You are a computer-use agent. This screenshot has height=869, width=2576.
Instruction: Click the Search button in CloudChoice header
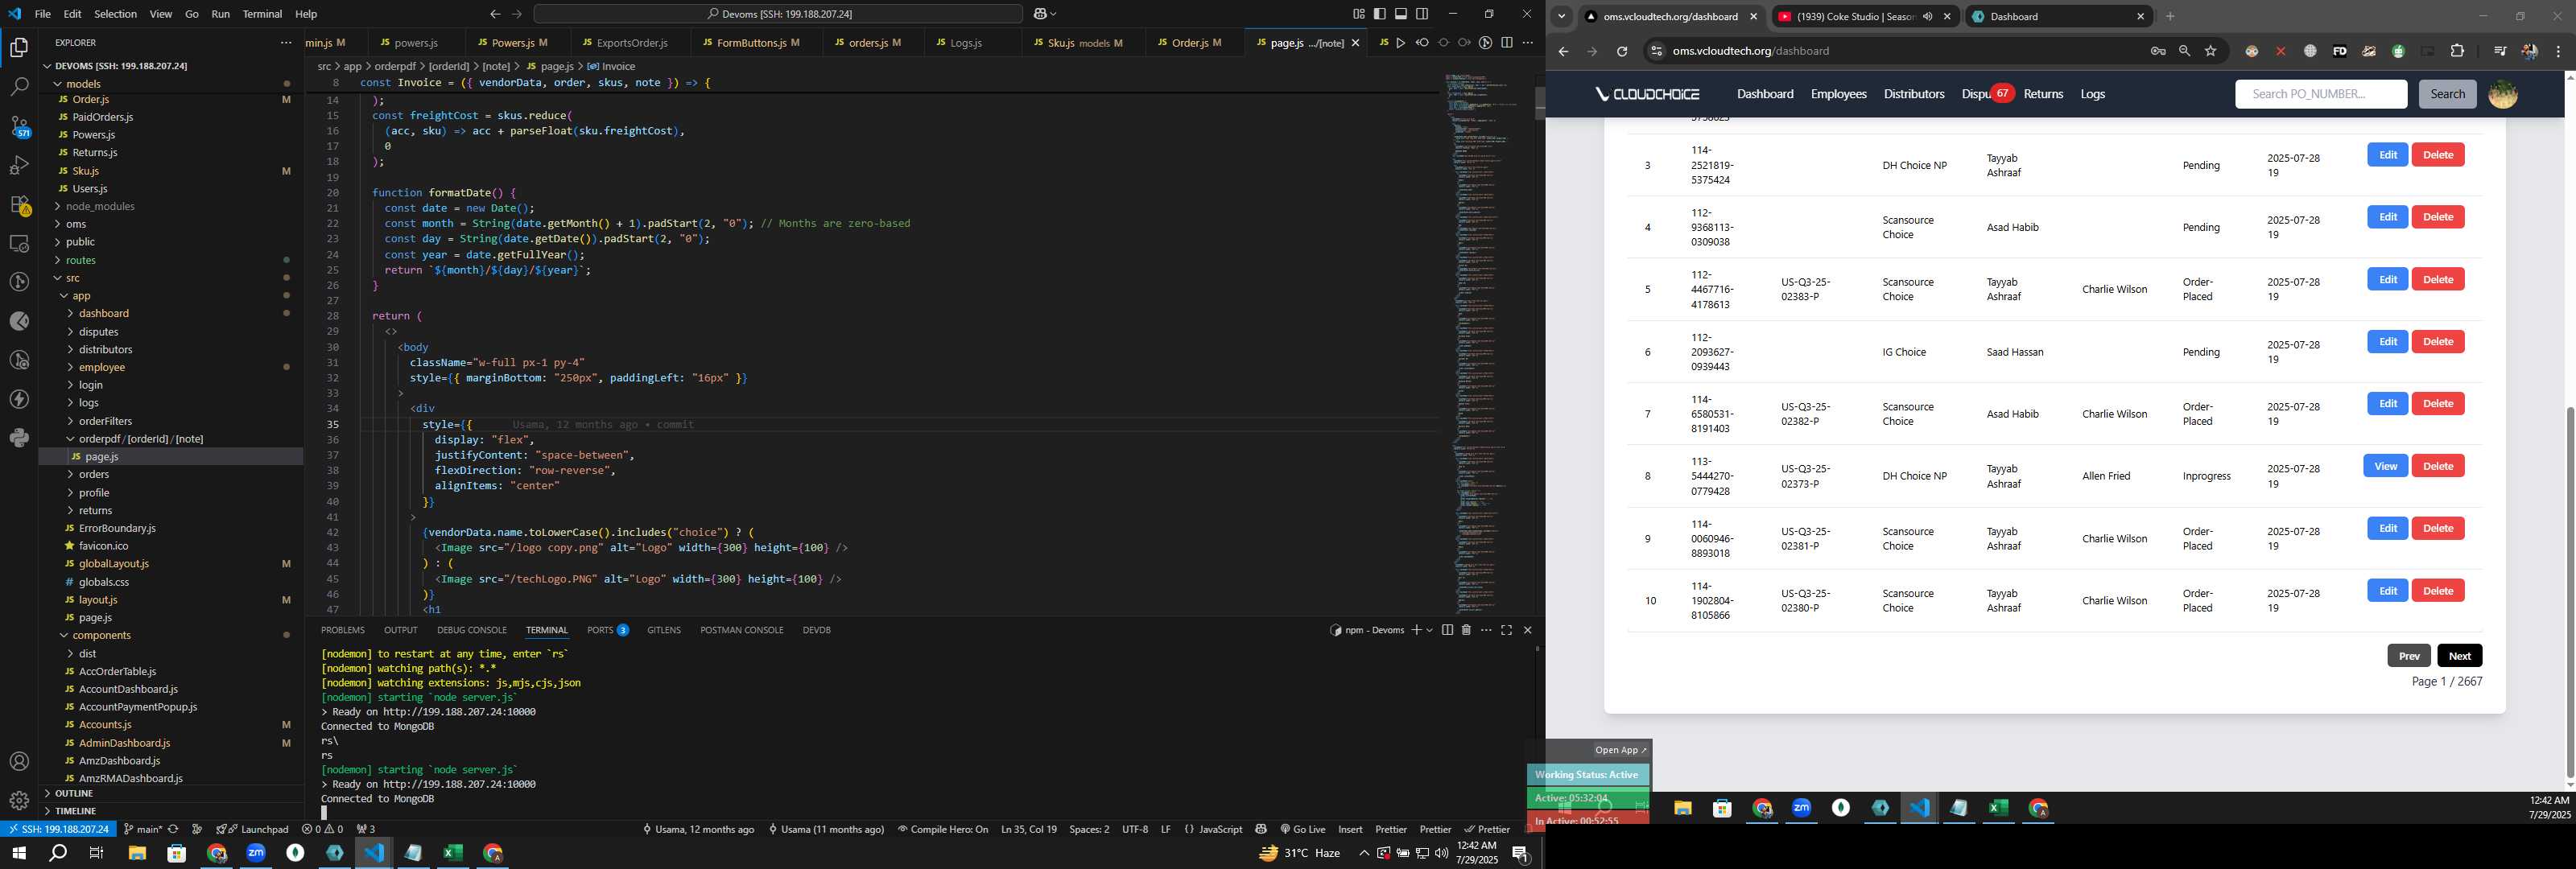click(2447, 94)
